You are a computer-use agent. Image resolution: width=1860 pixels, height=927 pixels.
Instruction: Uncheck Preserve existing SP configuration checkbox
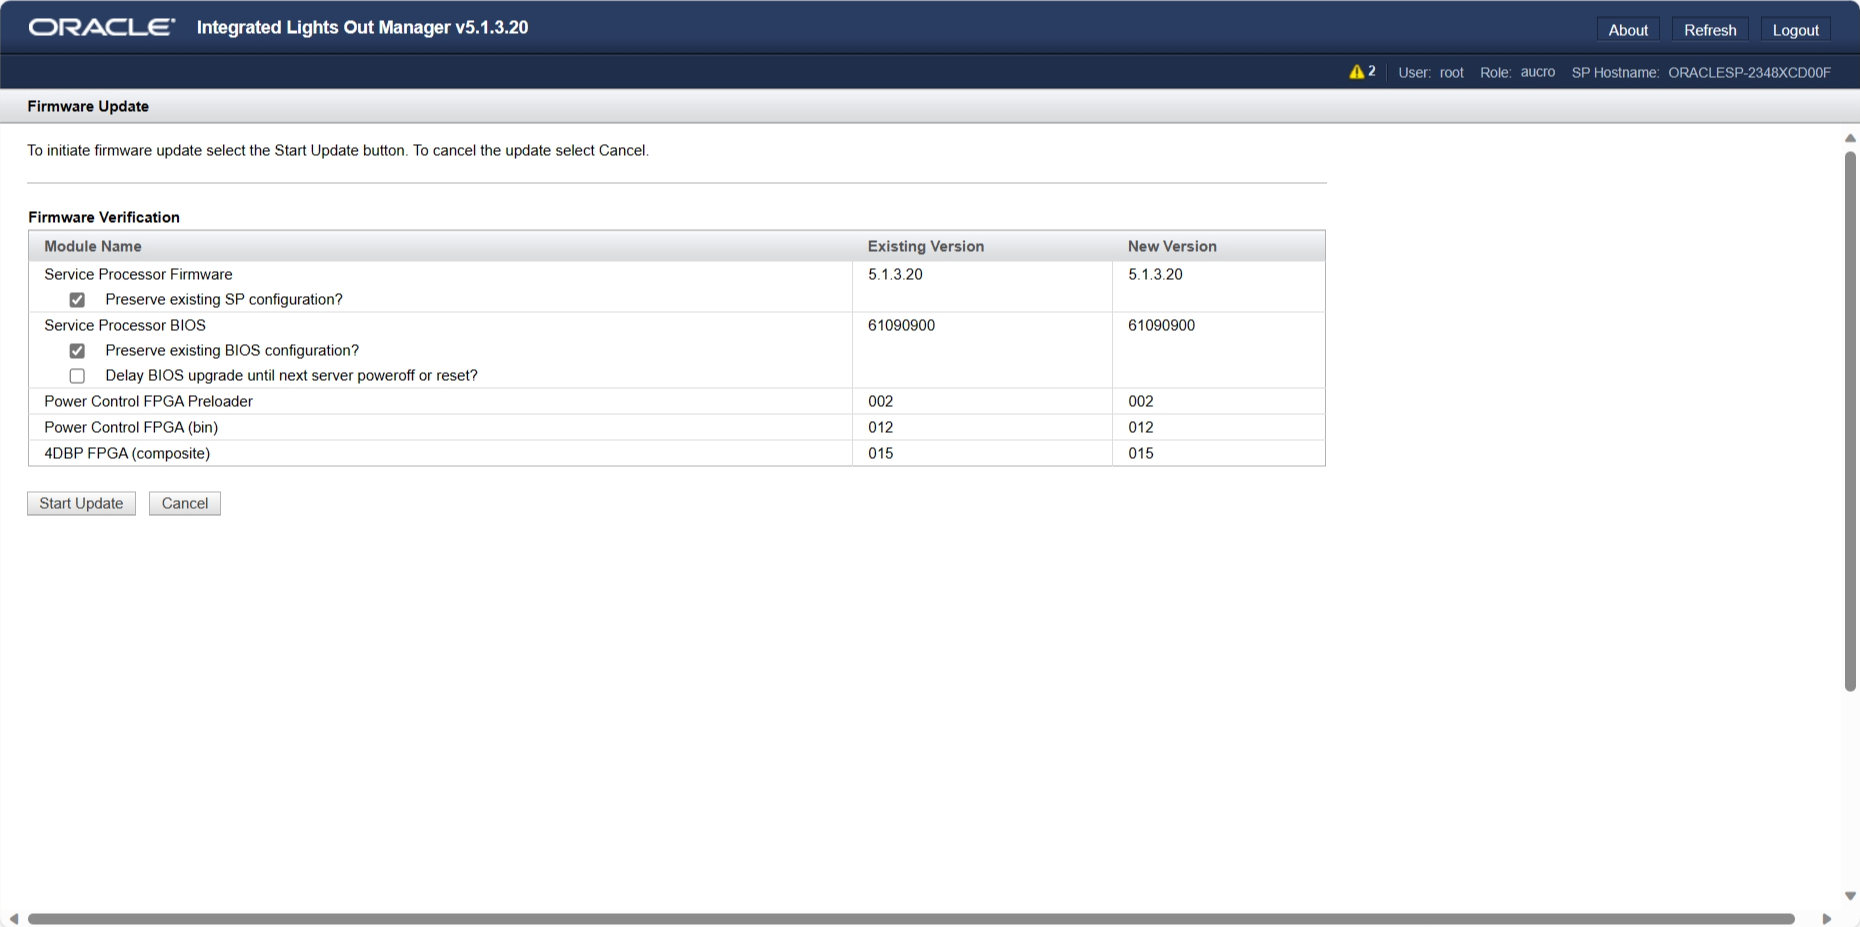pyautogui.click(x=77, y=300)
